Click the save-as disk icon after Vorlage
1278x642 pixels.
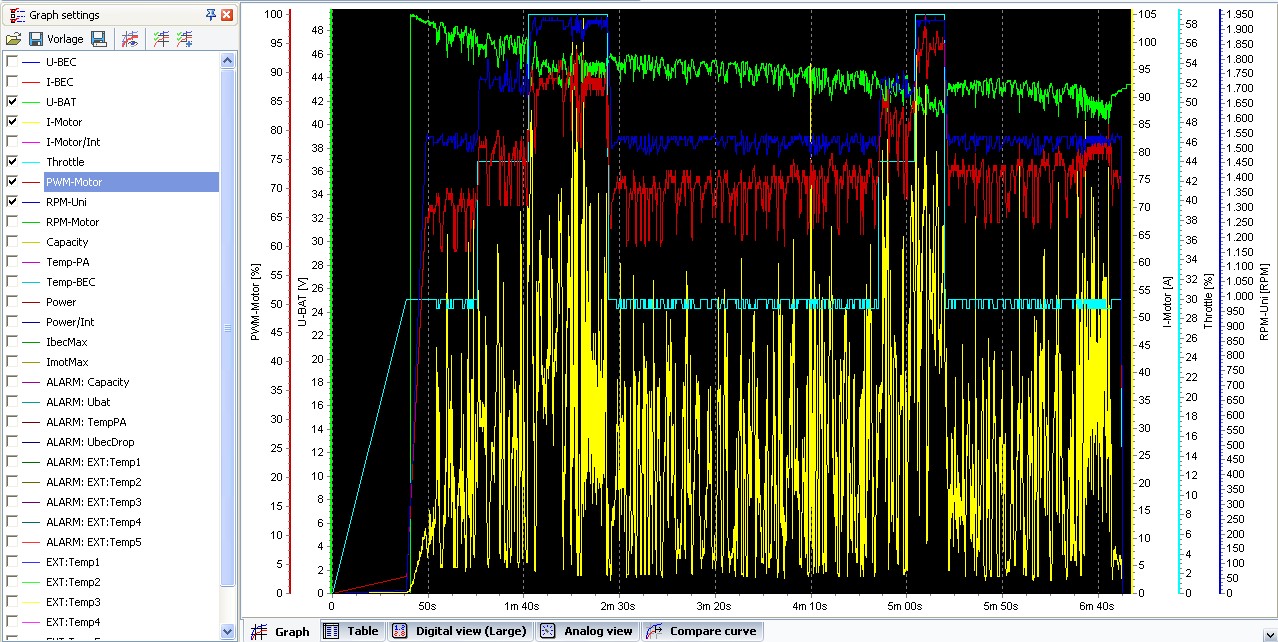(99, 39)
